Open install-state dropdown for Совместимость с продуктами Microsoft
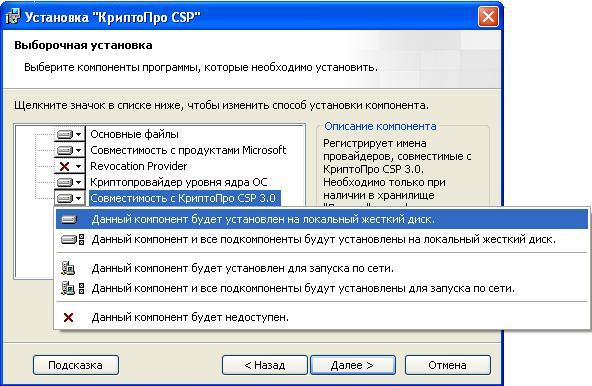592x386 pixels. (69, 150)
